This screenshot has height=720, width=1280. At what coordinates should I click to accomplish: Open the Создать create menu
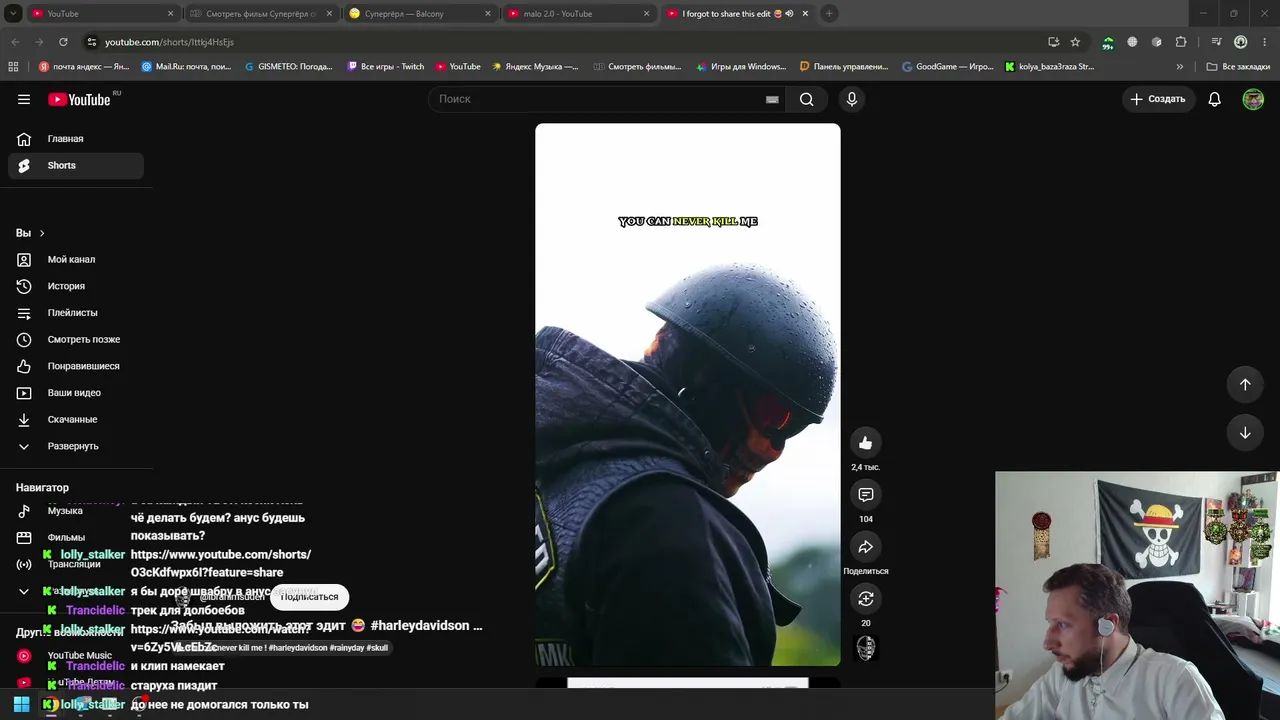(x=1158, y=99)
